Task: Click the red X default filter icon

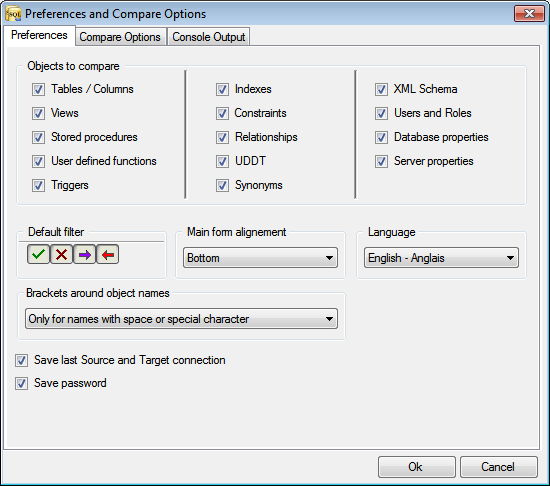Action: [61, 254]
